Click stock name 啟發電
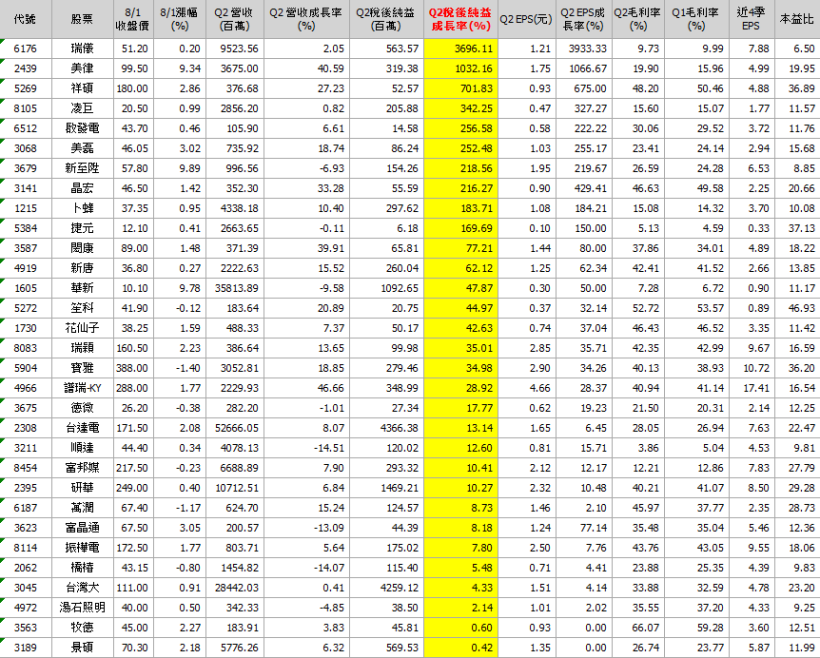Viewport: 820px width, 658px height. point(82,128)
